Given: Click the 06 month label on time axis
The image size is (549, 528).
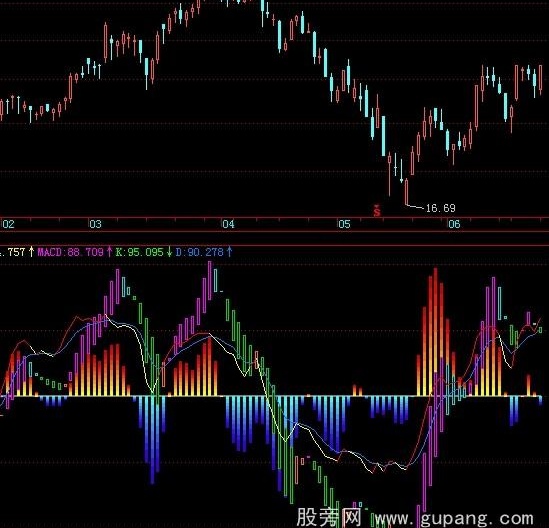Looking at the screenshot, I should pos(454,224).
